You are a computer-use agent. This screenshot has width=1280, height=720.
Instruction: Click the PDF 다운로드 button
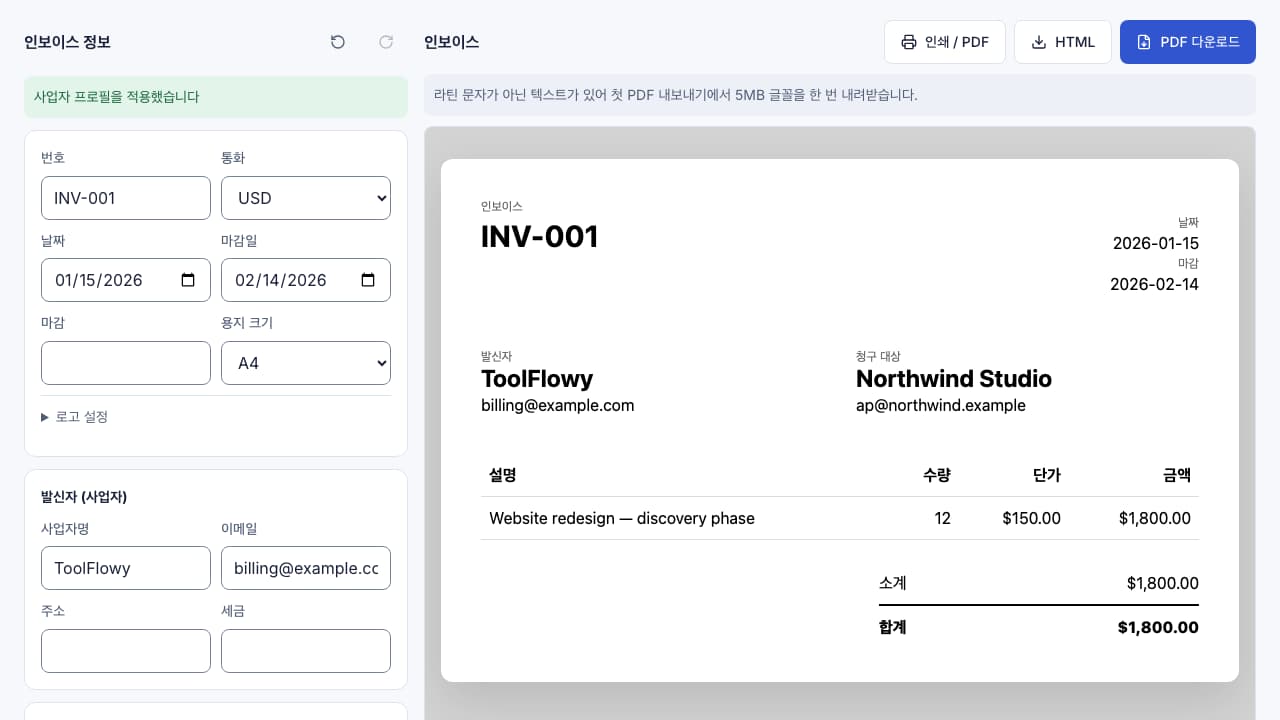(1188, 42)
